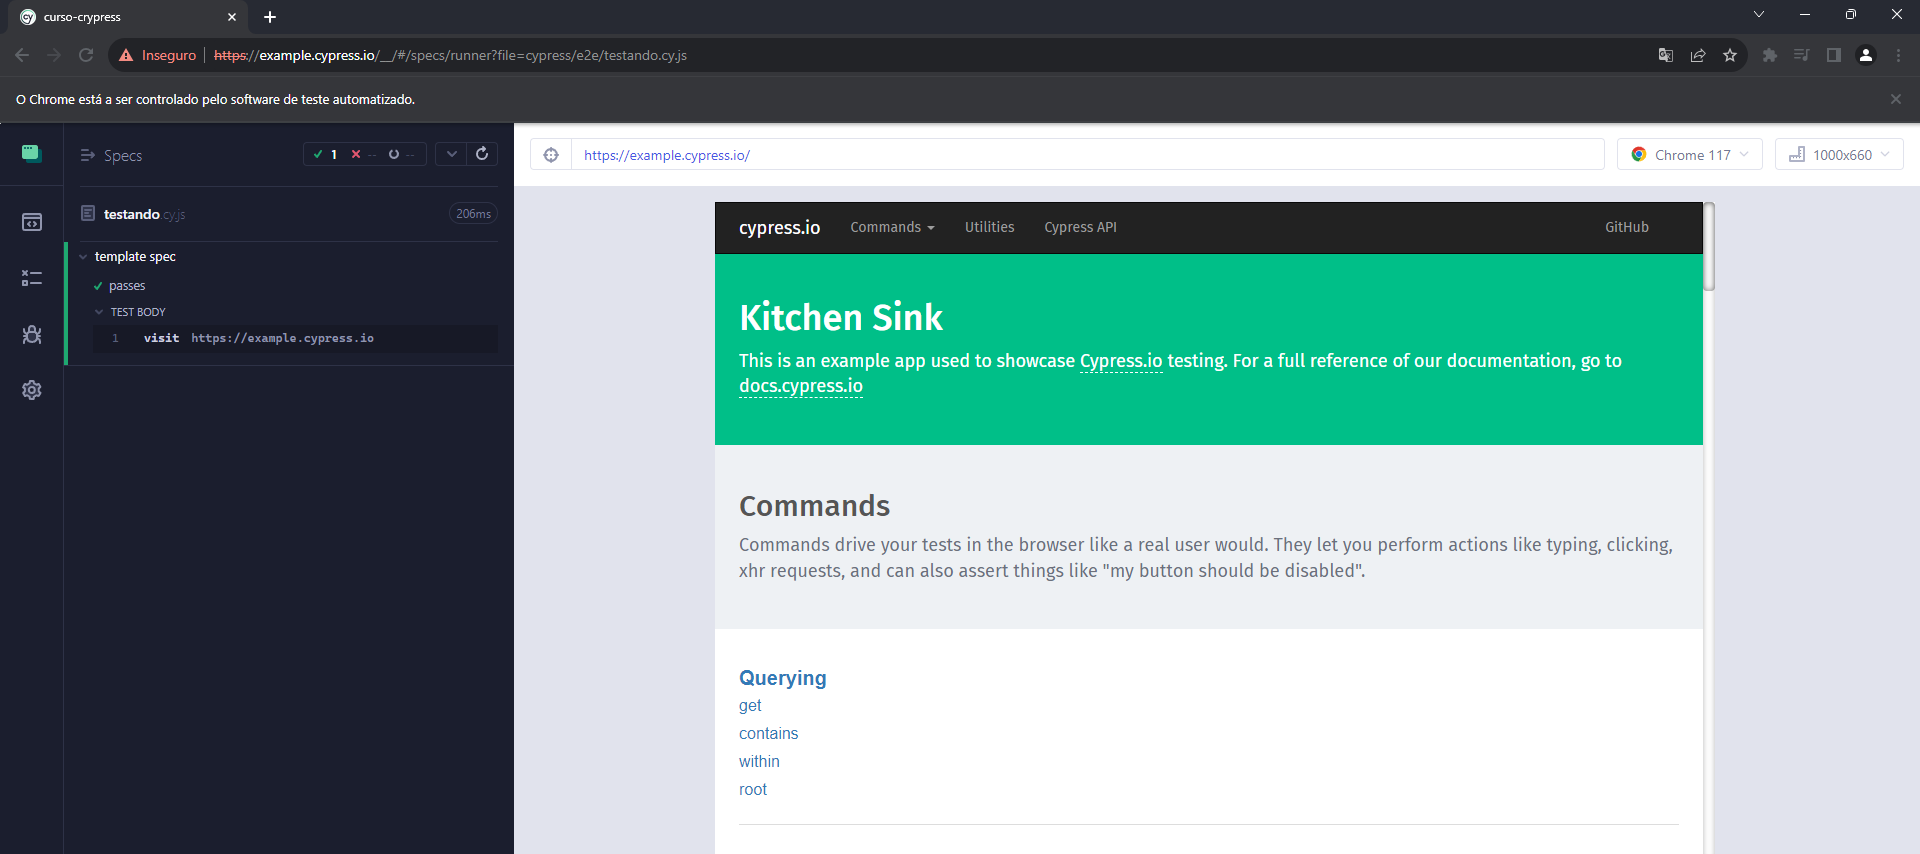This screenshot has width=1920, height=854.
Task: Click the Kitchen Sink heading
Action: click(841, 318)
